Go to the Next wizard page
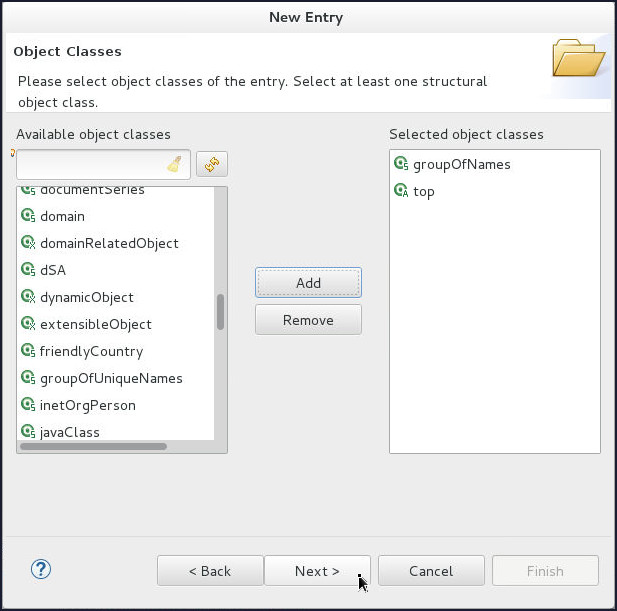Viewport: 617px width, 611px height. tap(317, 571)
